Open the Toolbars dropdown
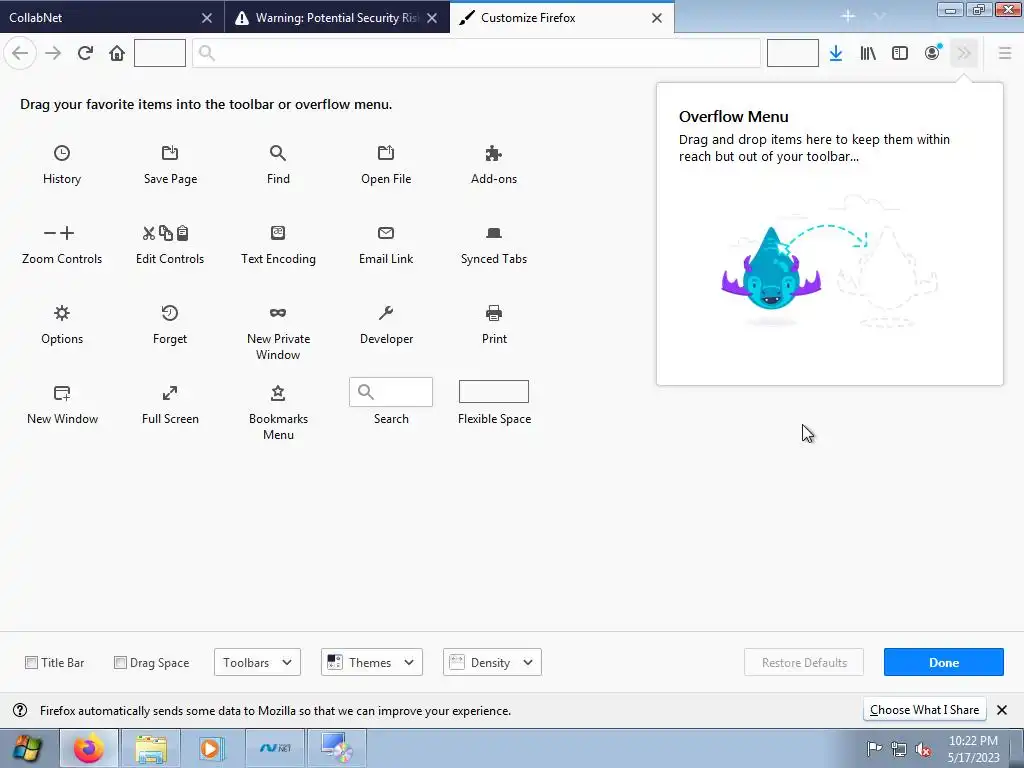The height and width of the screenshot is (768, 1024). point(257,662)
